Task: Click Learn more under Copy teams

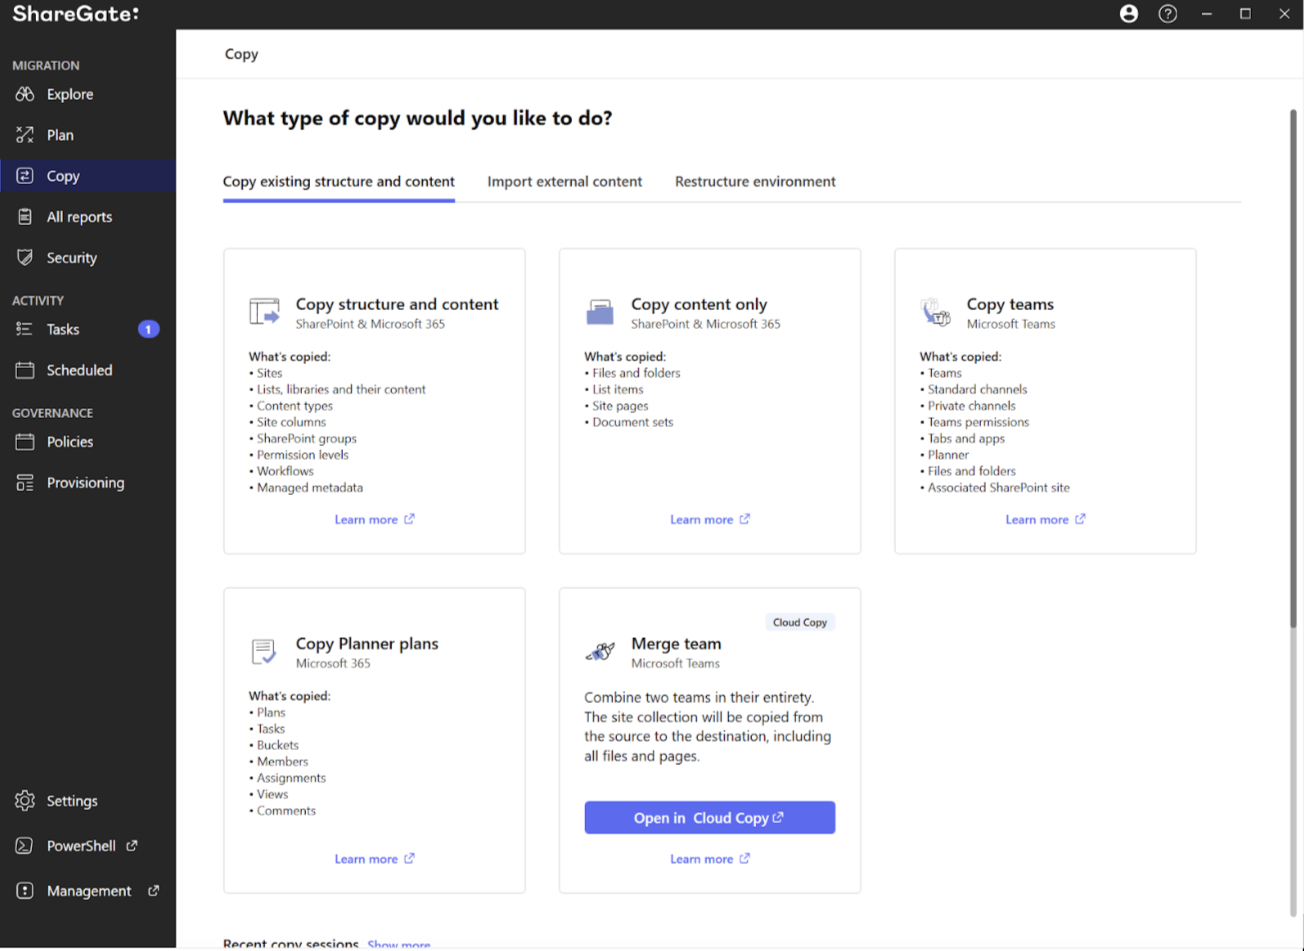Action: click(1045, 520)
